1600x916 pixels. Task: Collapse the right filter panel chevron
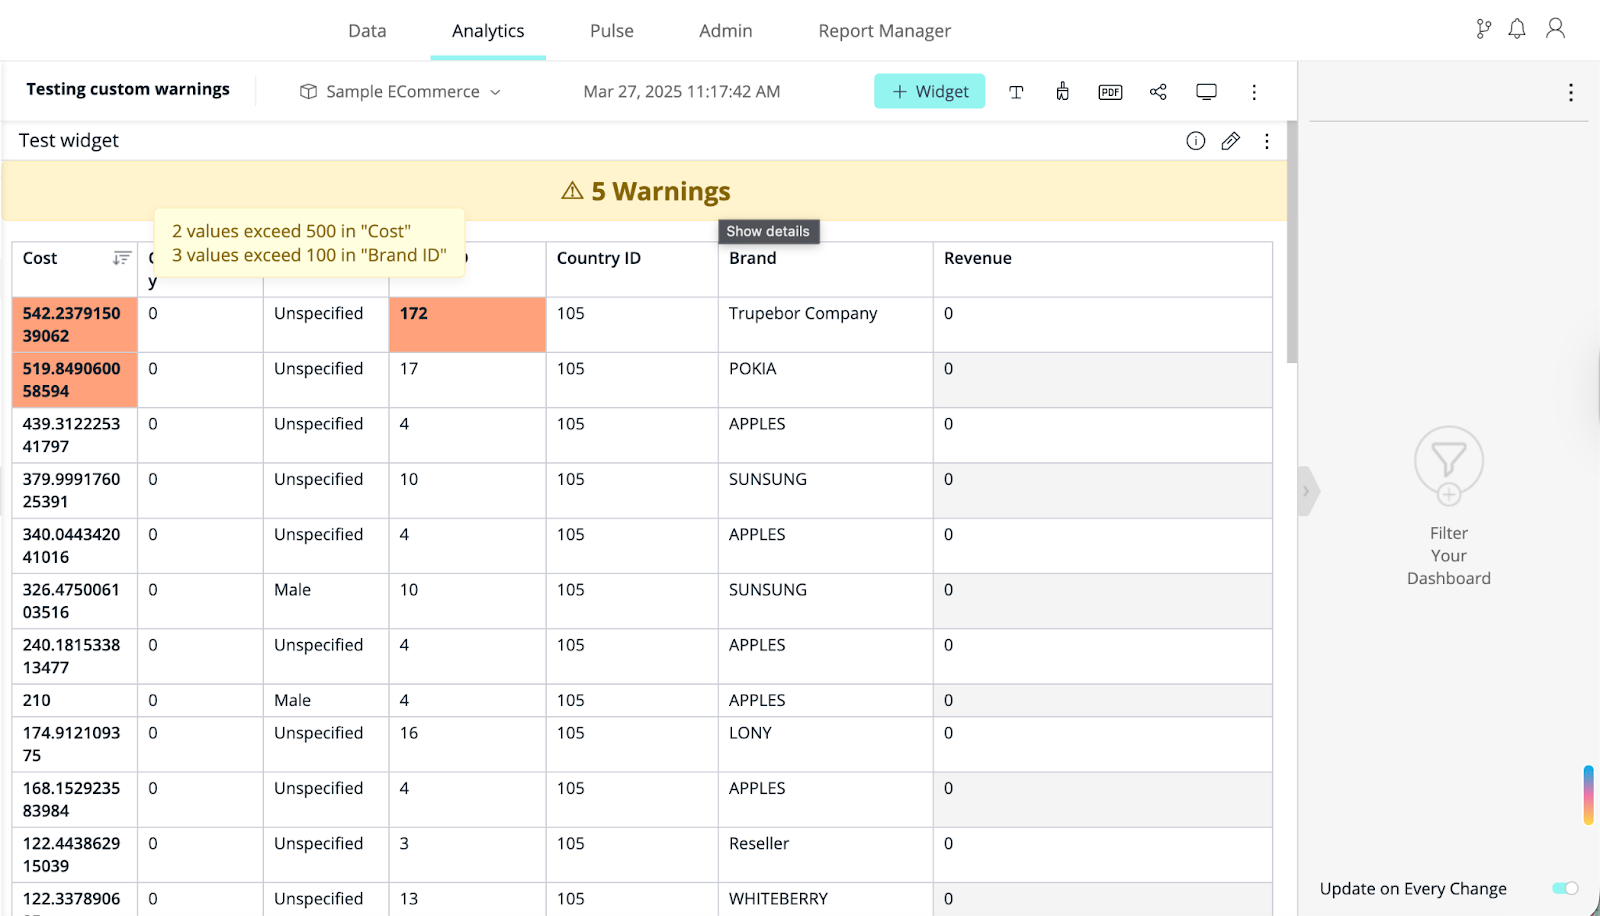(1307, 491)
